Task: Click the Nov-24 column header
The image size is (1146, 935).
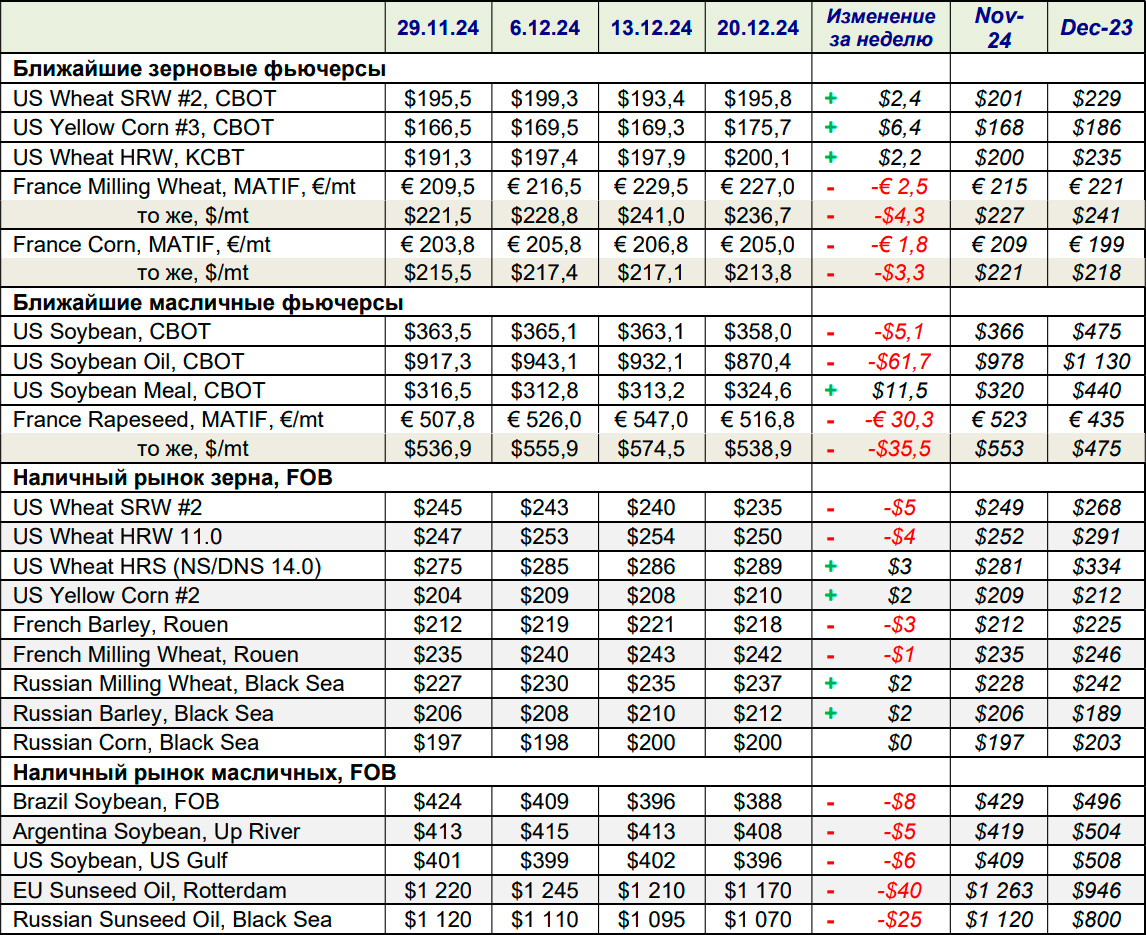Action: tap(999, 28)
